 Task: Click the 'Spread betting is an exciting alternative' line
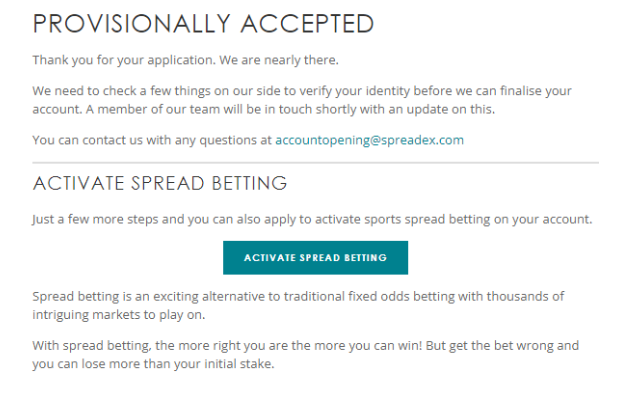click(x=298, y=297)
